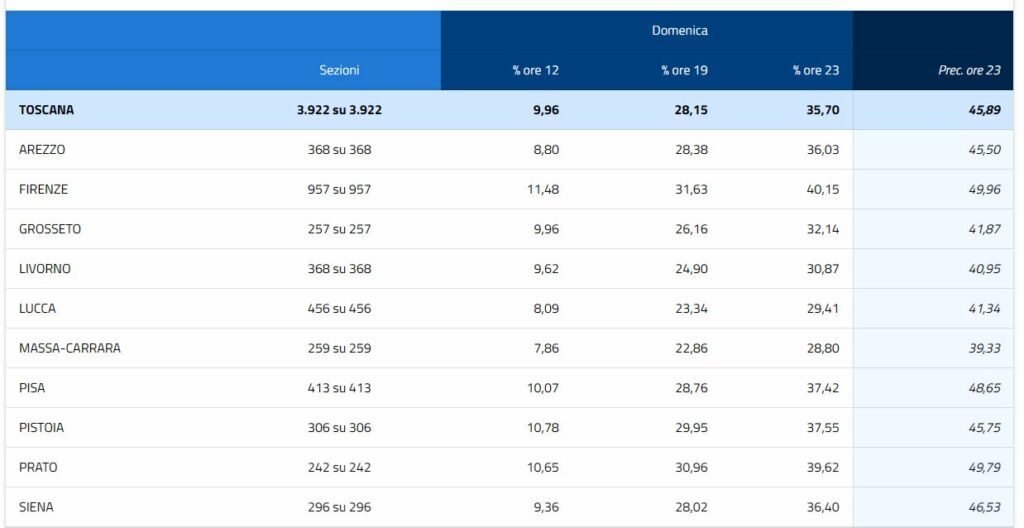
Task: Click Toscana's 3.922 su 3.922 sections cell
Action: [x=339, y=110]
